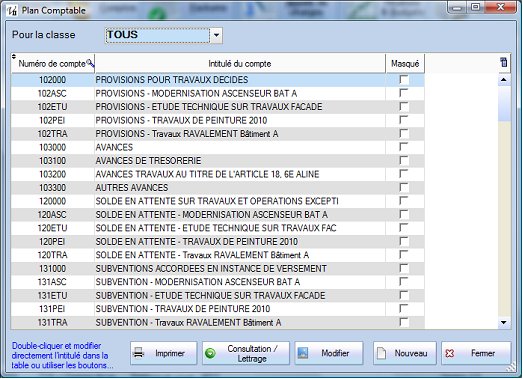Select AVANCES DE TRESORERIE label
The image size is (523, 379).
coord(148,160)
